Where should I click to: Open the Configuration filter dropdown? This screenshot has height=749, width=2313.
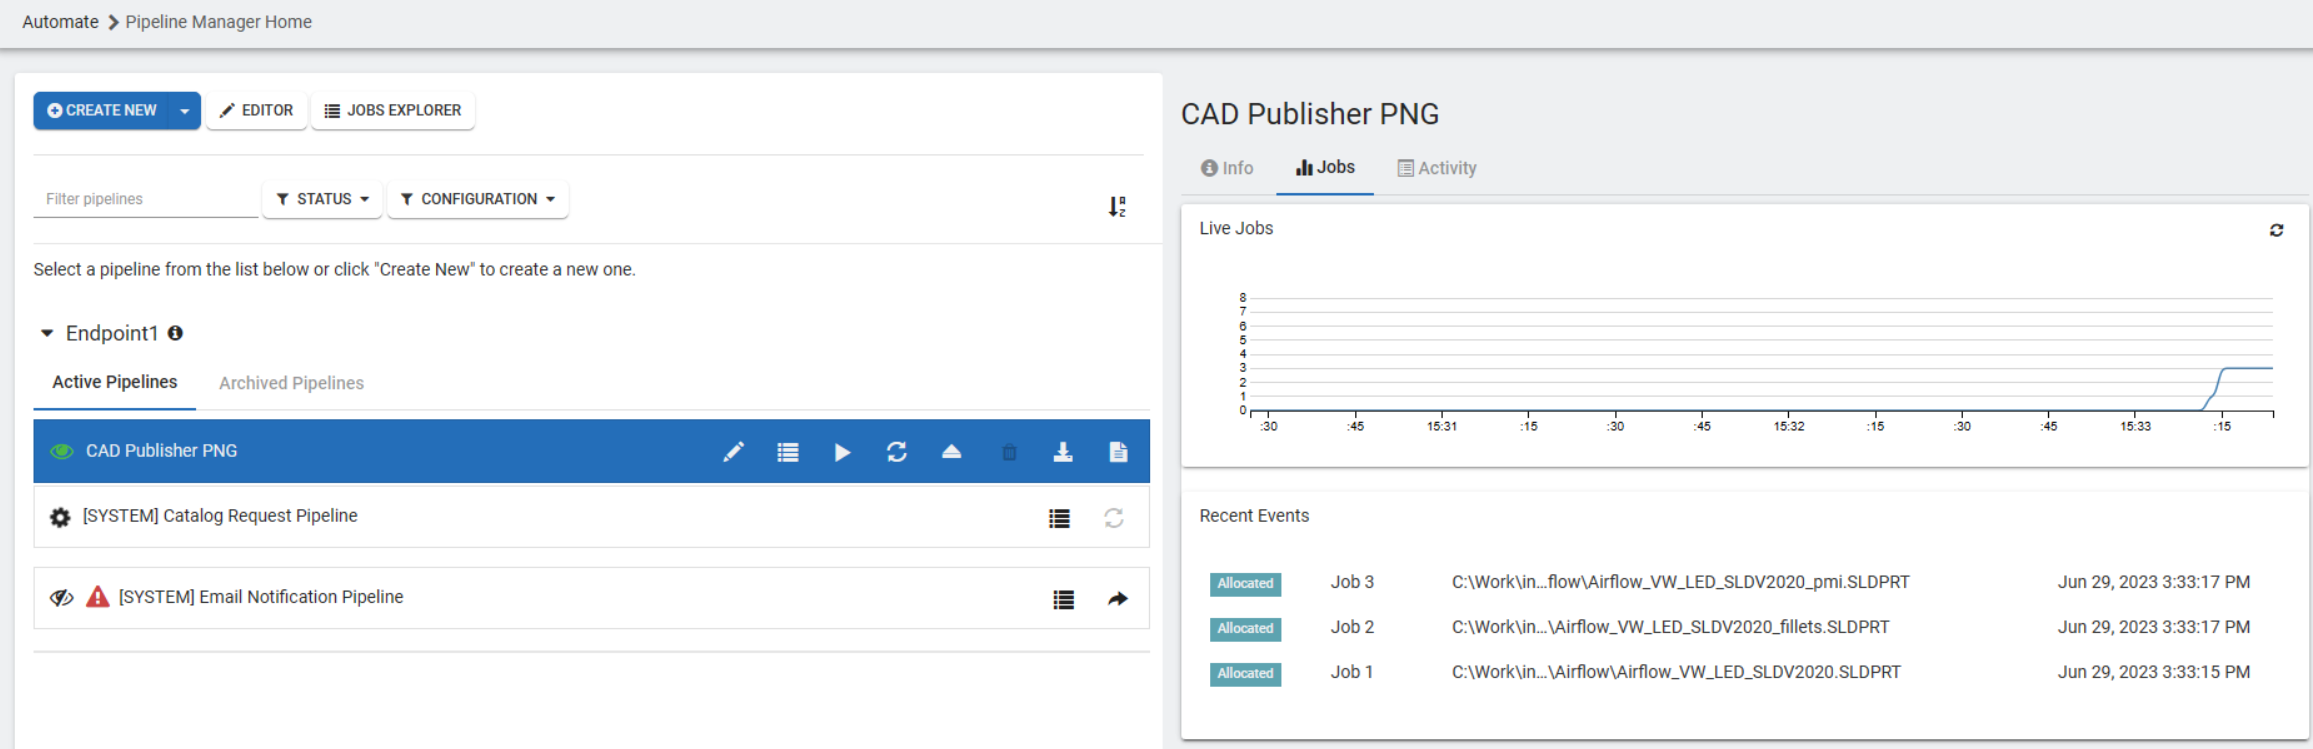478,199
